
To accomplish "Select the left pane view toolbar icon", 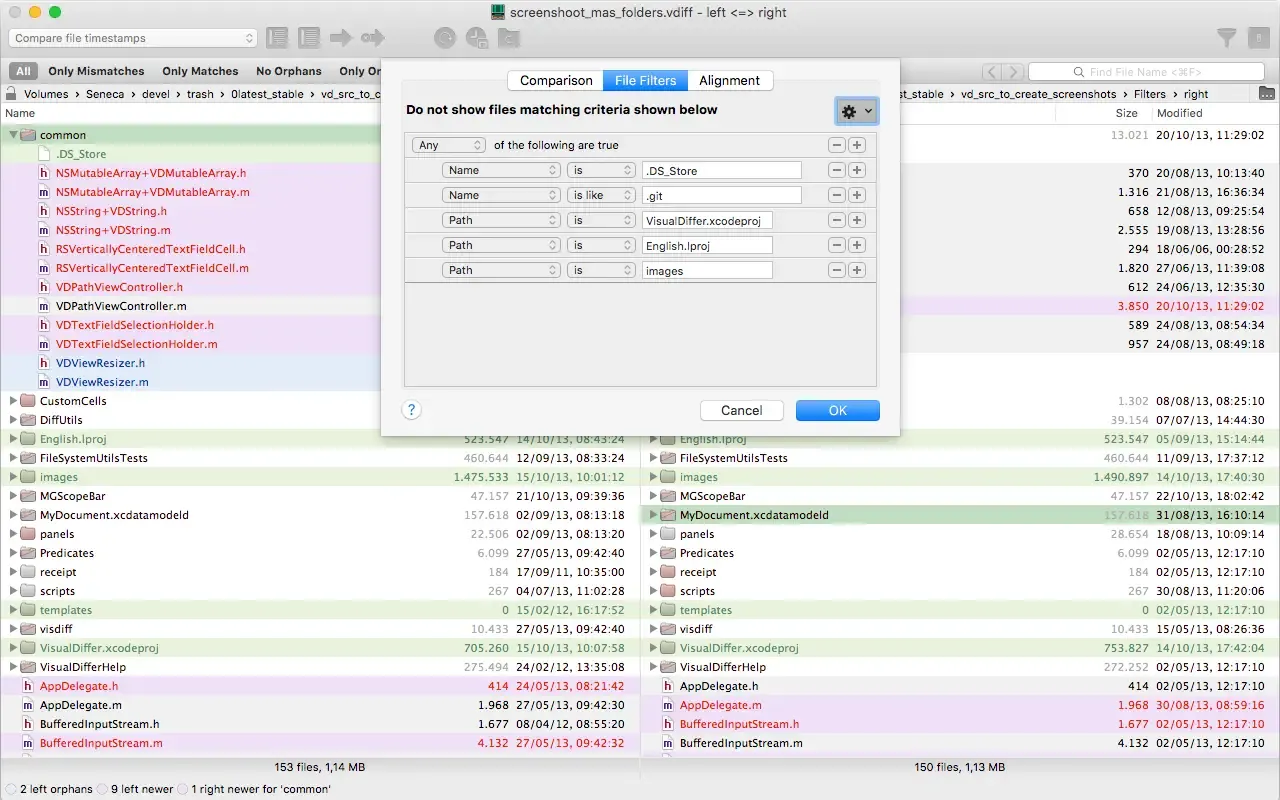I will tap(276, 37).
